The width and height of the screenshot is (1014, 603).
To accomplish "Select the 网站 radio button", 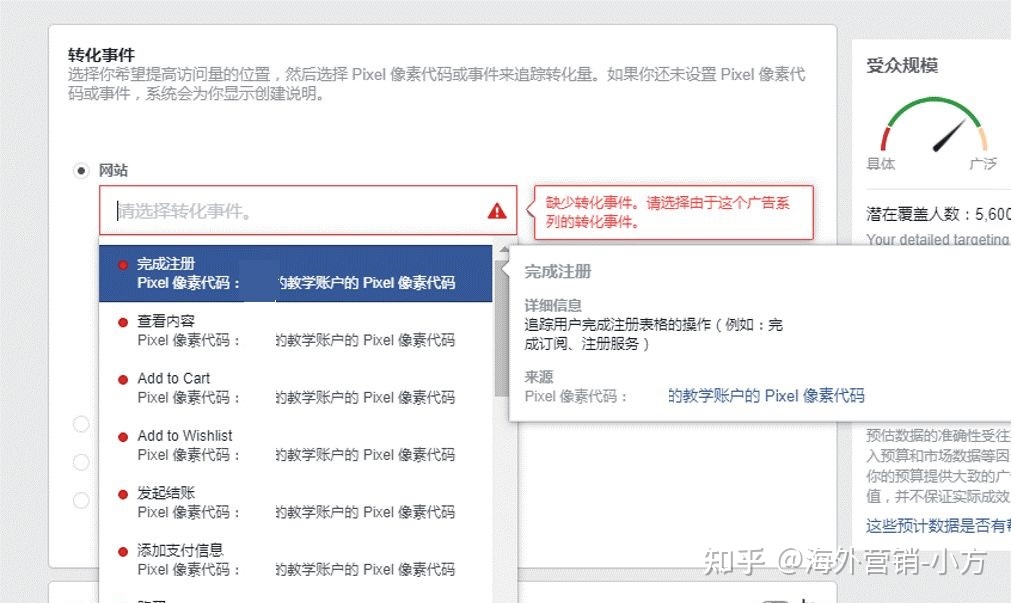I will [81, 171].
